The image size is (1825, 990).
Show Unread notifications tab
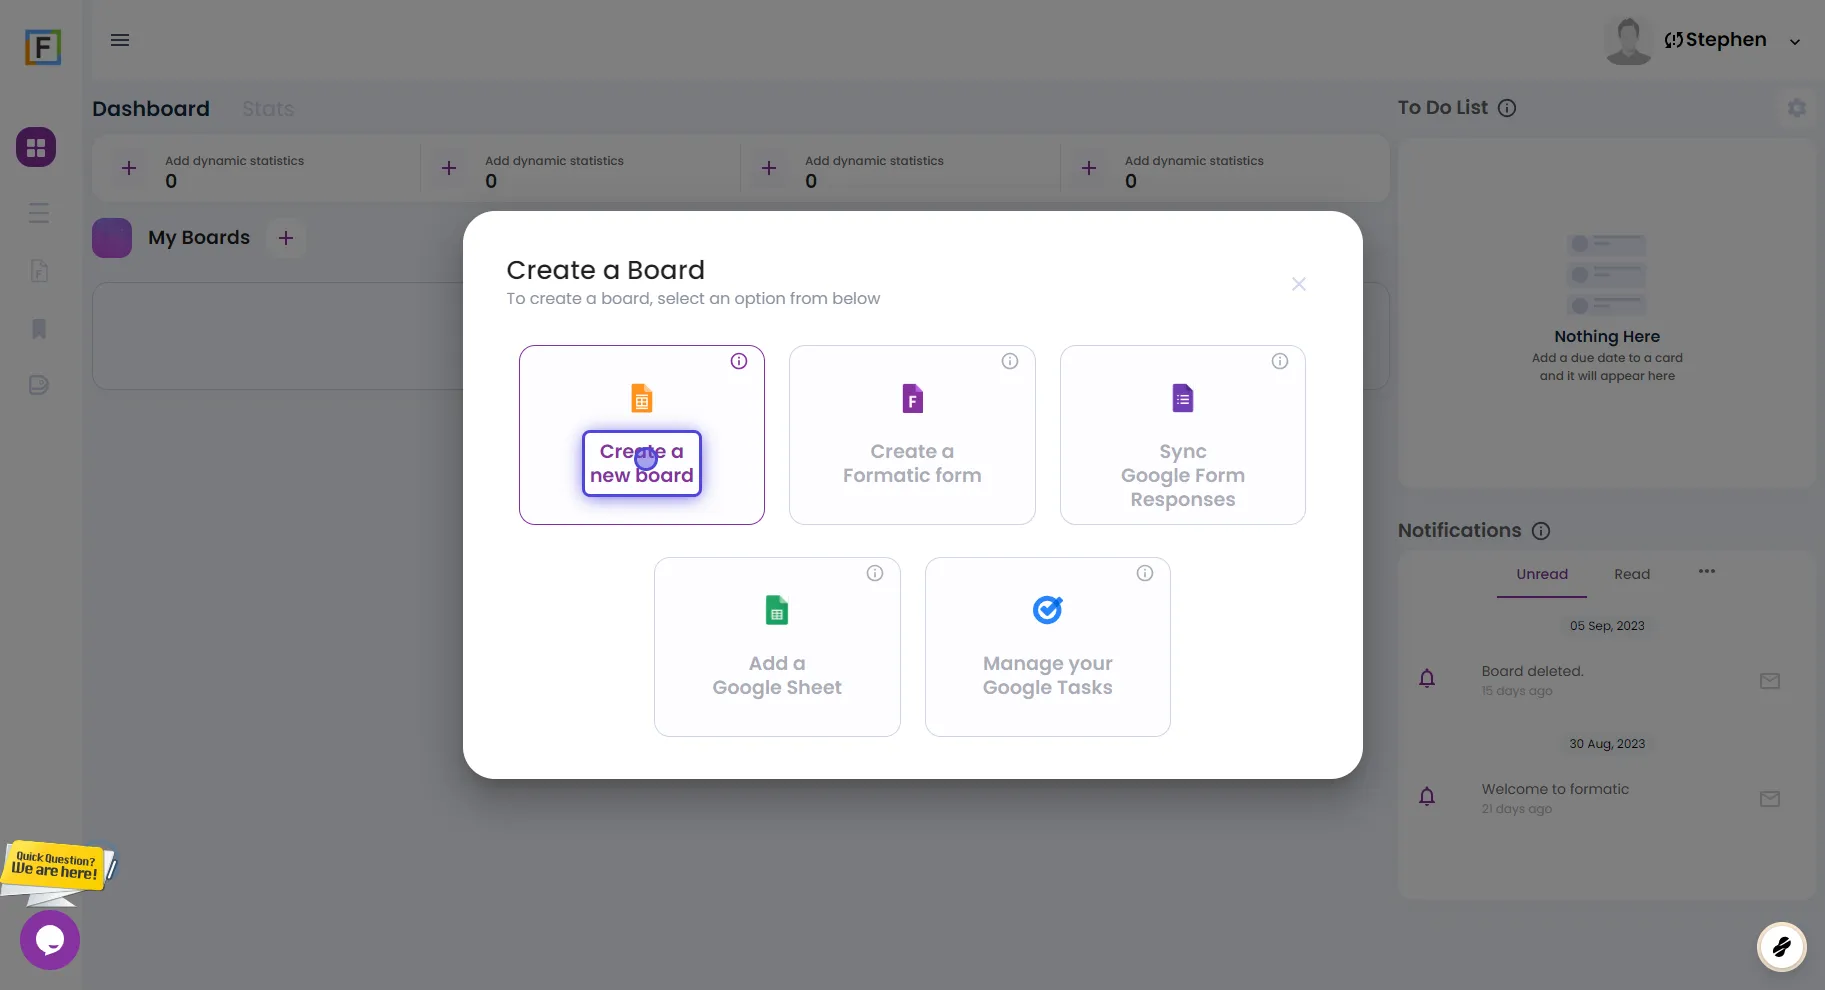1542,575
